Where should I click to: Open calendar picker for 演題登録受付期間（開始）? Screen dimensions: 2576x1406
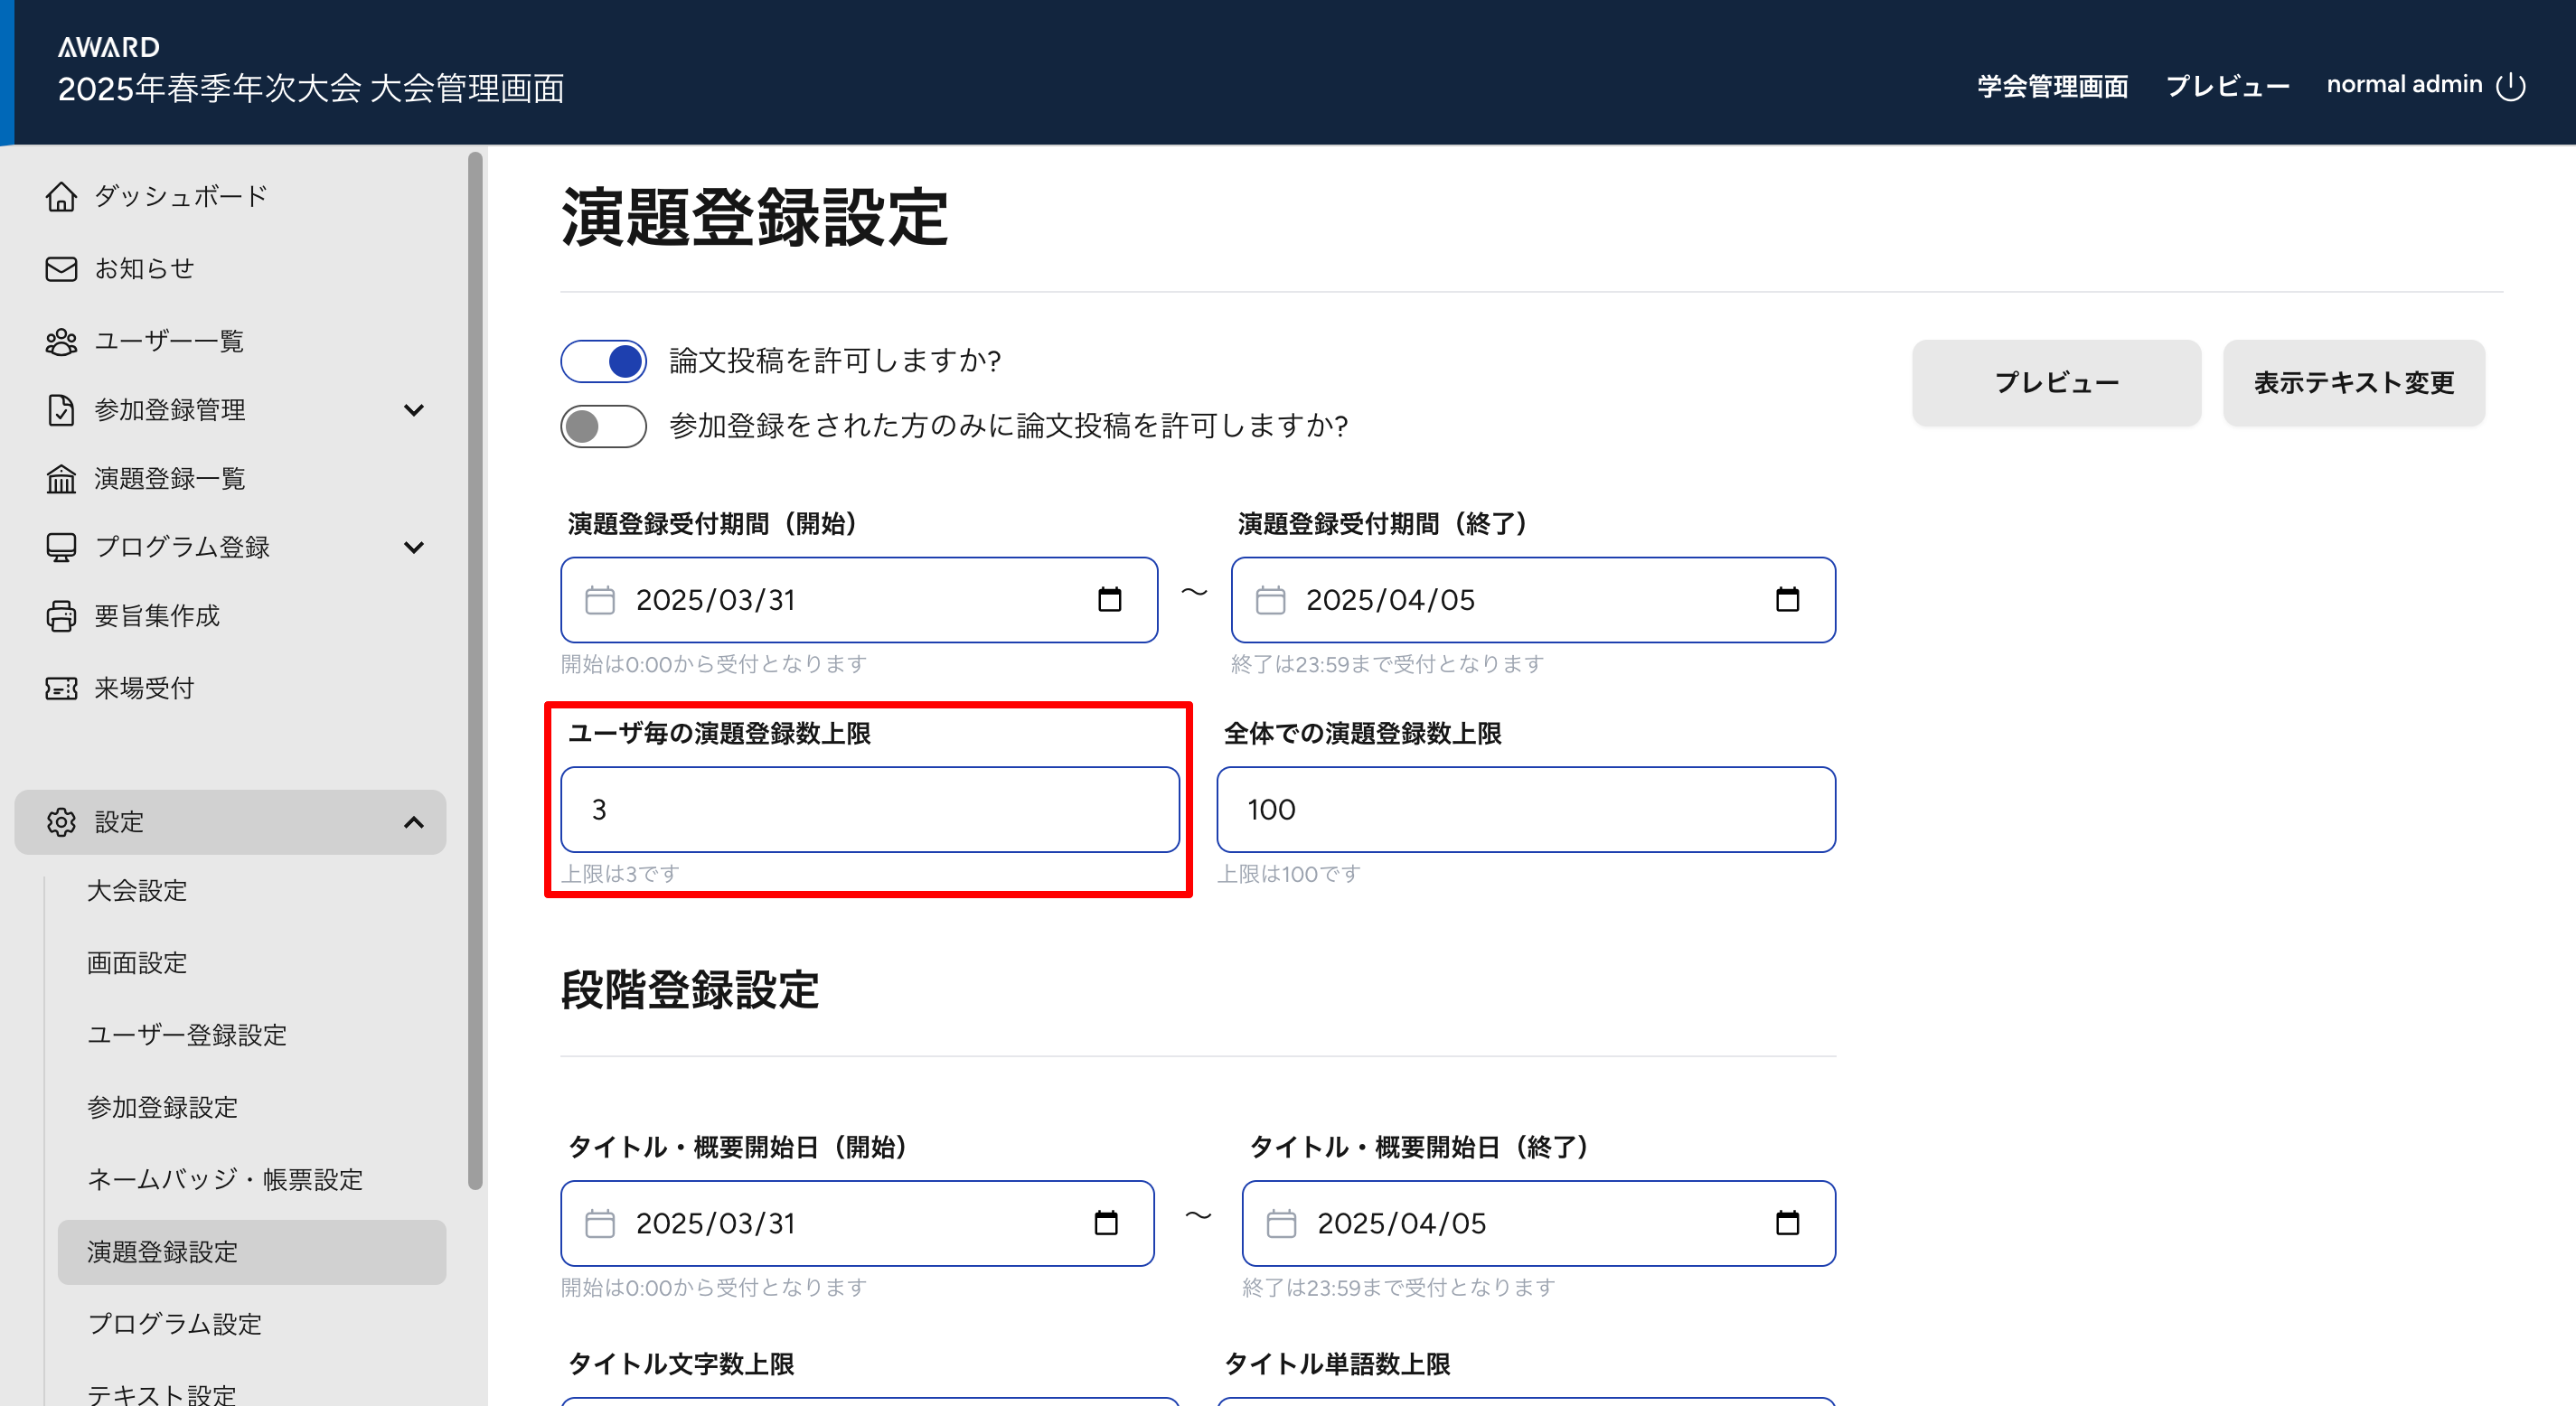pos(1109,600)
